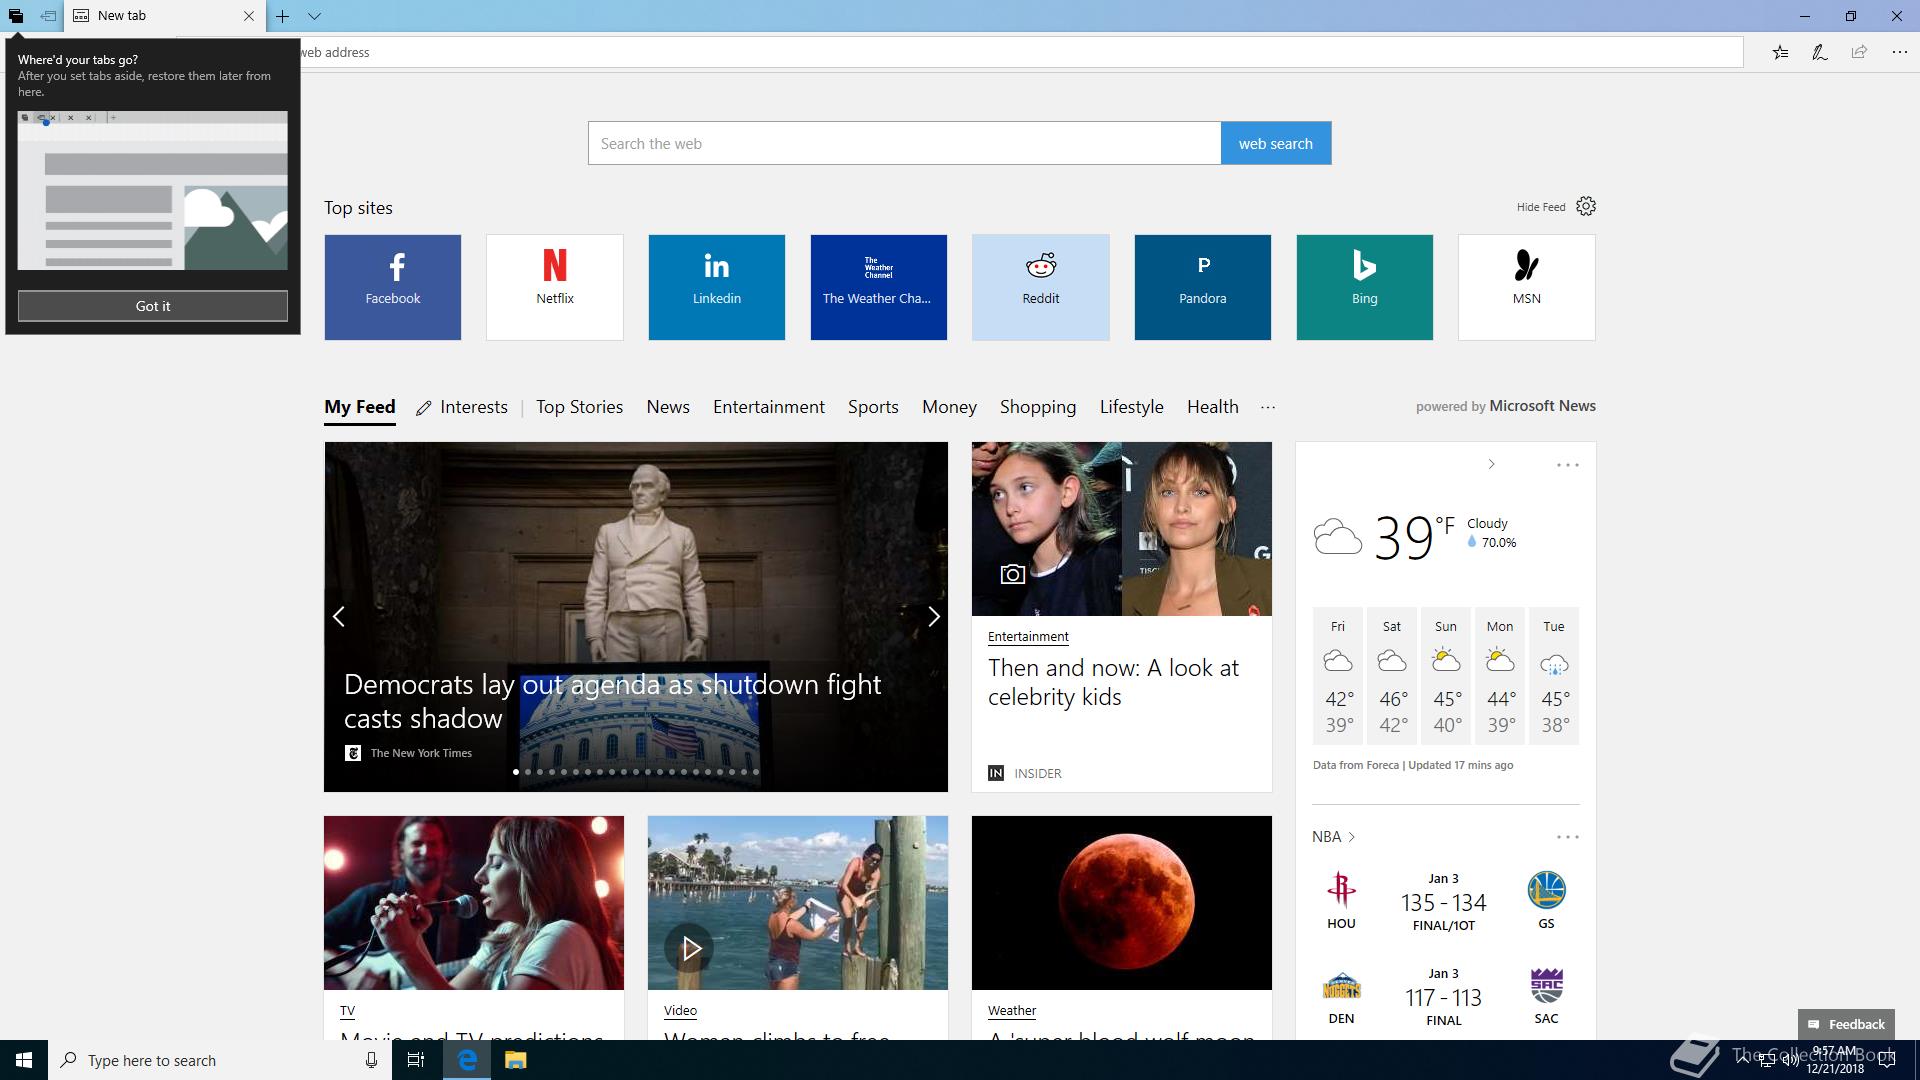Open Favorites hub star icon
Image resolution: width=1920 pixels, height=1080 pixels.
pos(1780,52)
